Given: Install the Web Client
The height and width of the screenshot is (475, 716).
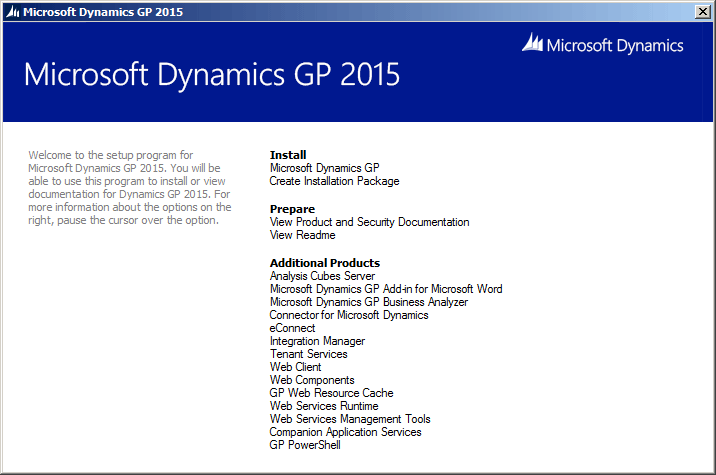Looking at the screenshot, I should coord(295,367).
